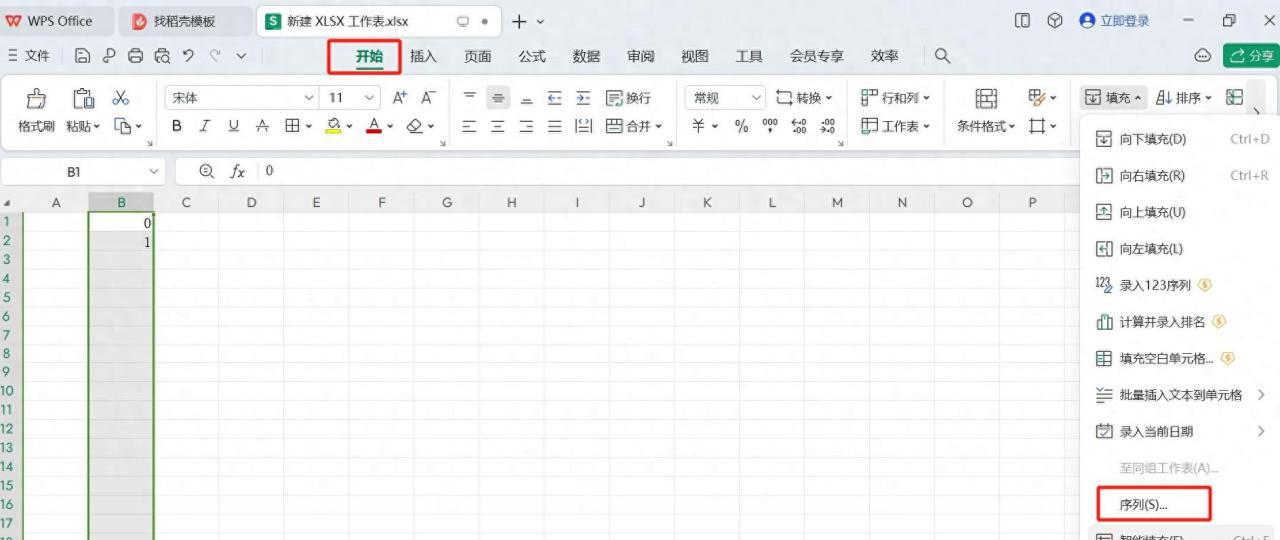Expand Enter Current Date (录入当前日期) submenu
The height and width of the screenshot is (540, 1280).
(1182, 431)
